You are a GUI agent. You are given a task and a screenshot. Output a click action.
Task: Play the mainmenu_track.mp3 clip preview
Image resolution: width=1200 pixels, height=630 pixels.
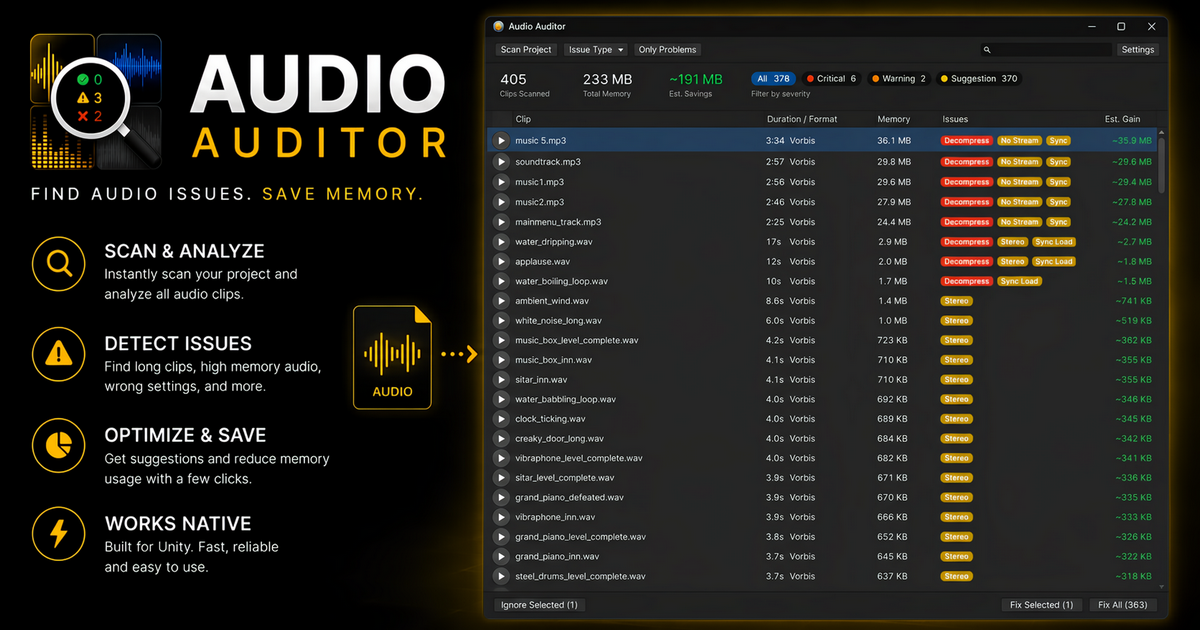click(x=502, y=222)
